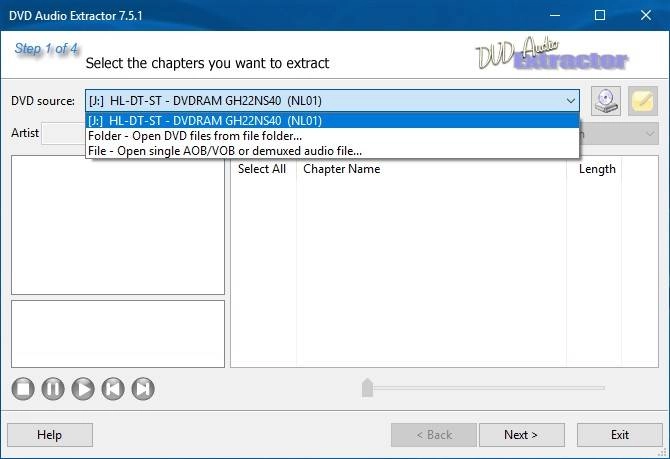Viewport: 670px width, 459px height.
Task: Click the playback position slider handle
Action: point(367,388)
